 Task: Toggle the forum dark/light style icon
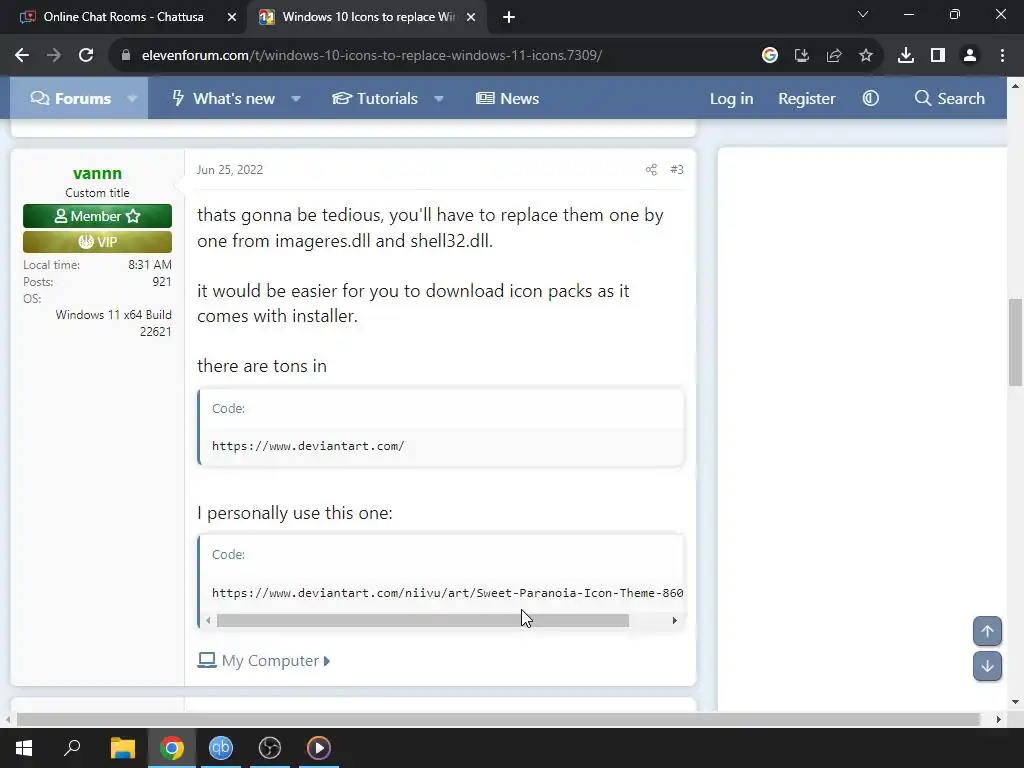point(871,99)
